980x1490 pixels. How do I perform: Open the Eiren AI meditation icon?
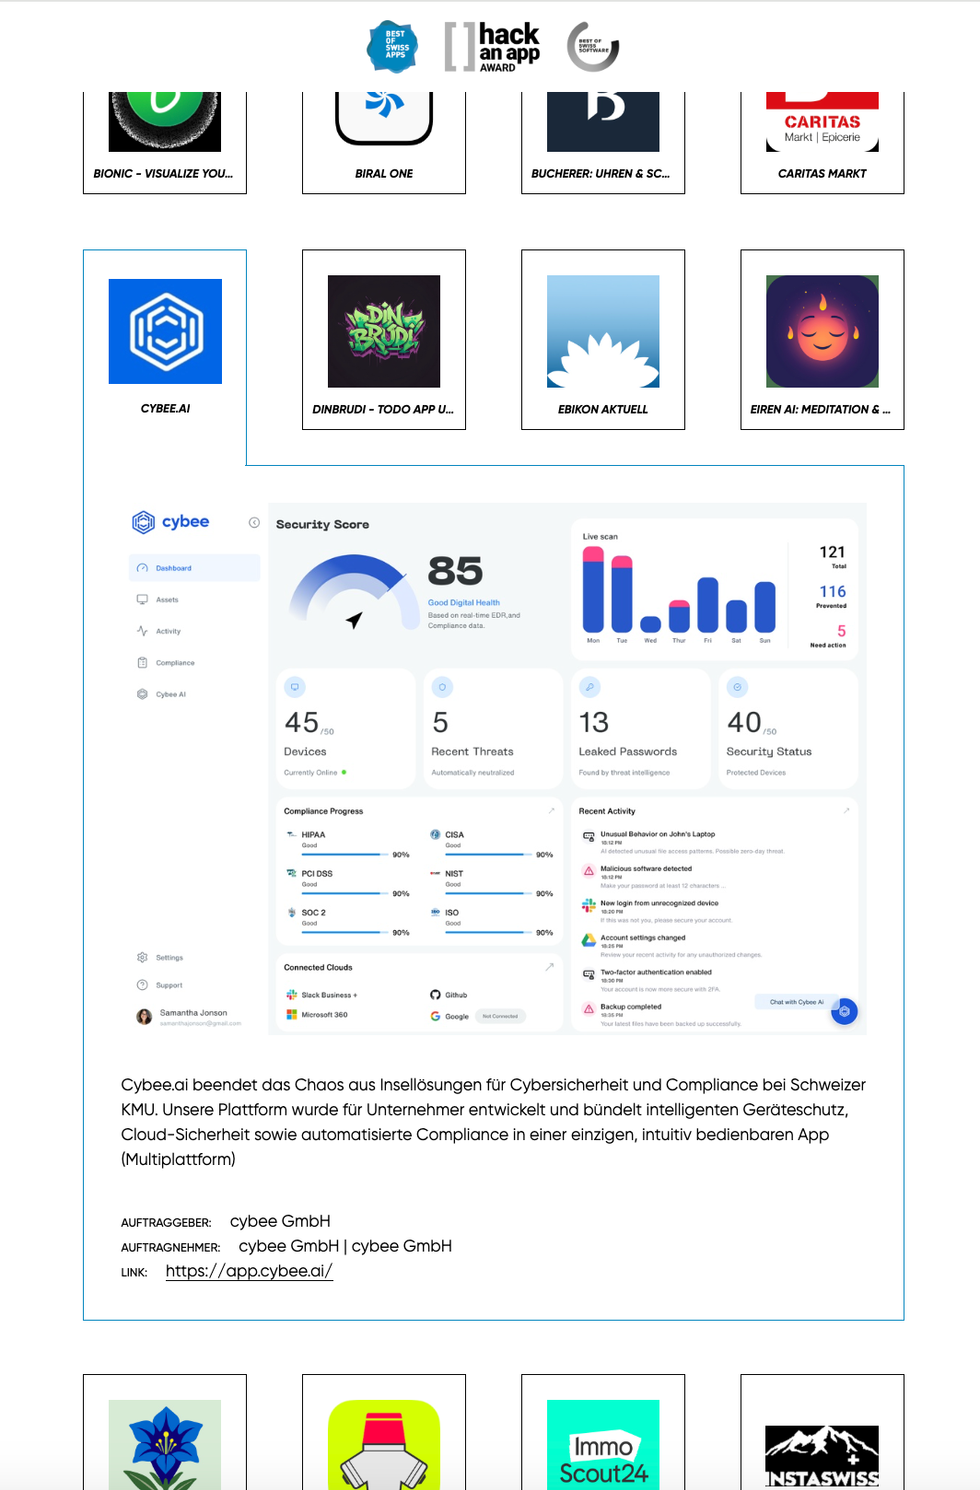pos(822,331)
